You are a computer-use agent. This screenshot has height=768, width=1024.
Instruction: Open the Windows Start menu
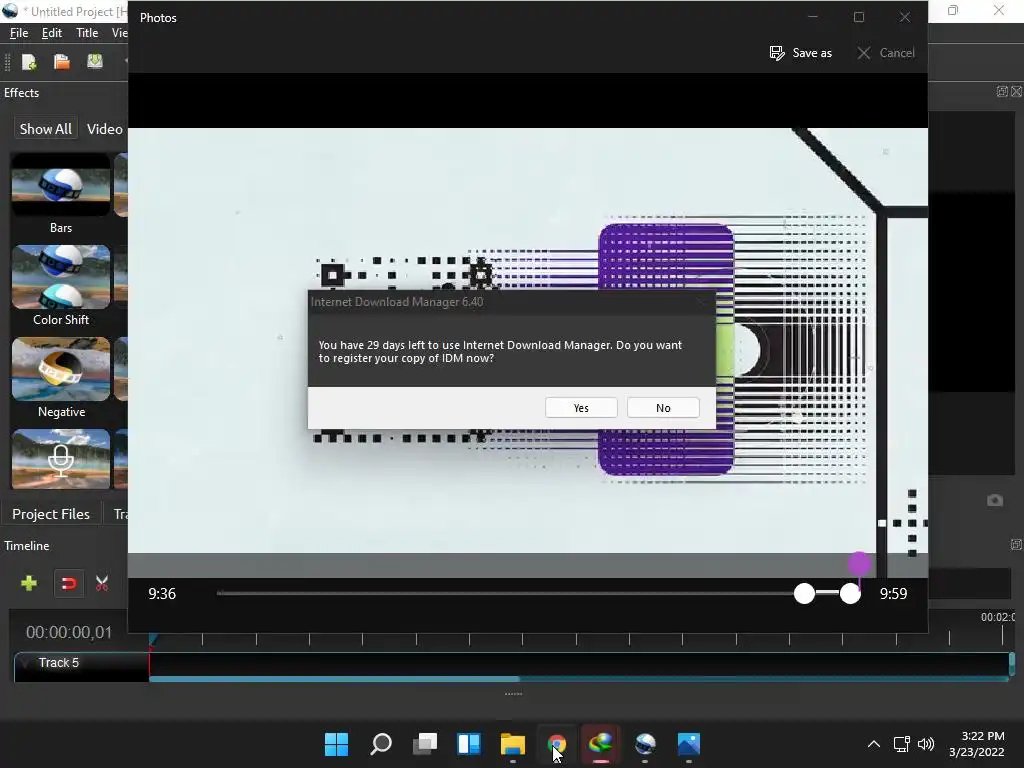pos(337,744)
